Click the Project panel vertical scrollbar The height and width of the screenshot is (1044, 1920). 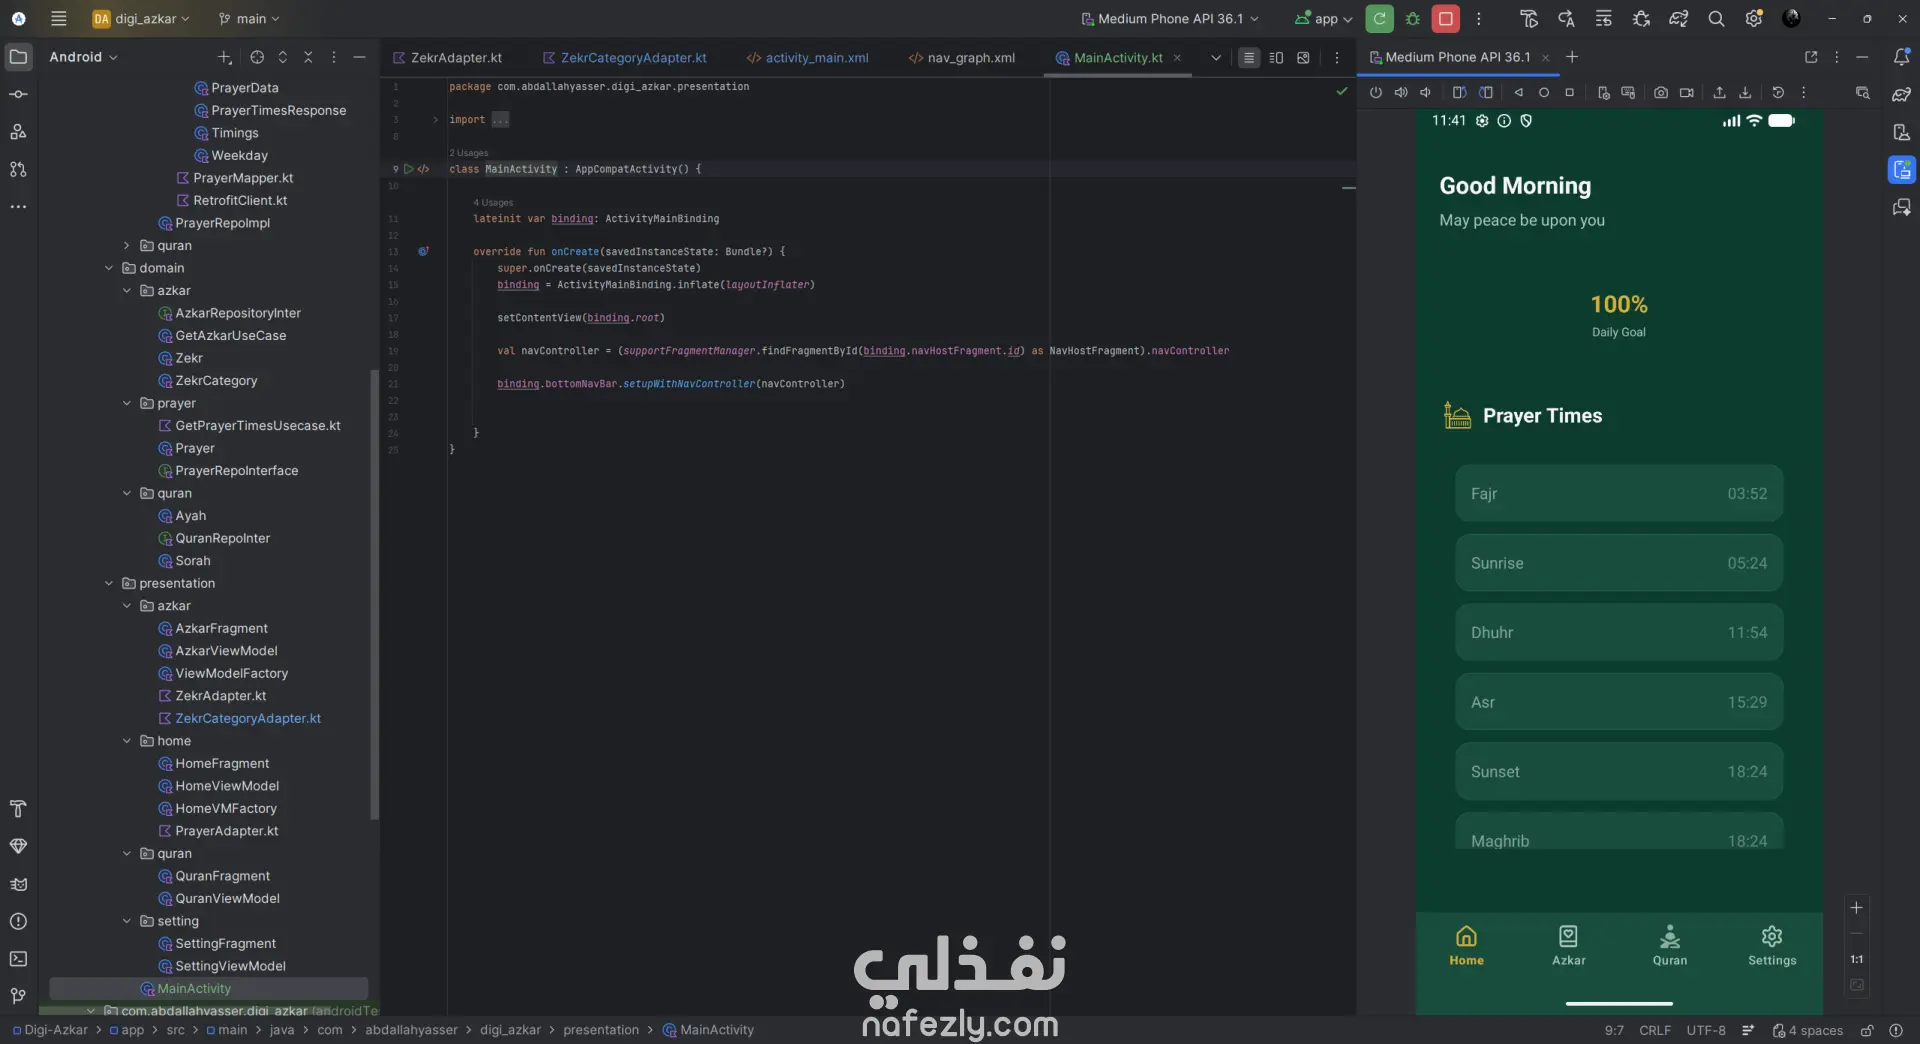pos(375,595)
